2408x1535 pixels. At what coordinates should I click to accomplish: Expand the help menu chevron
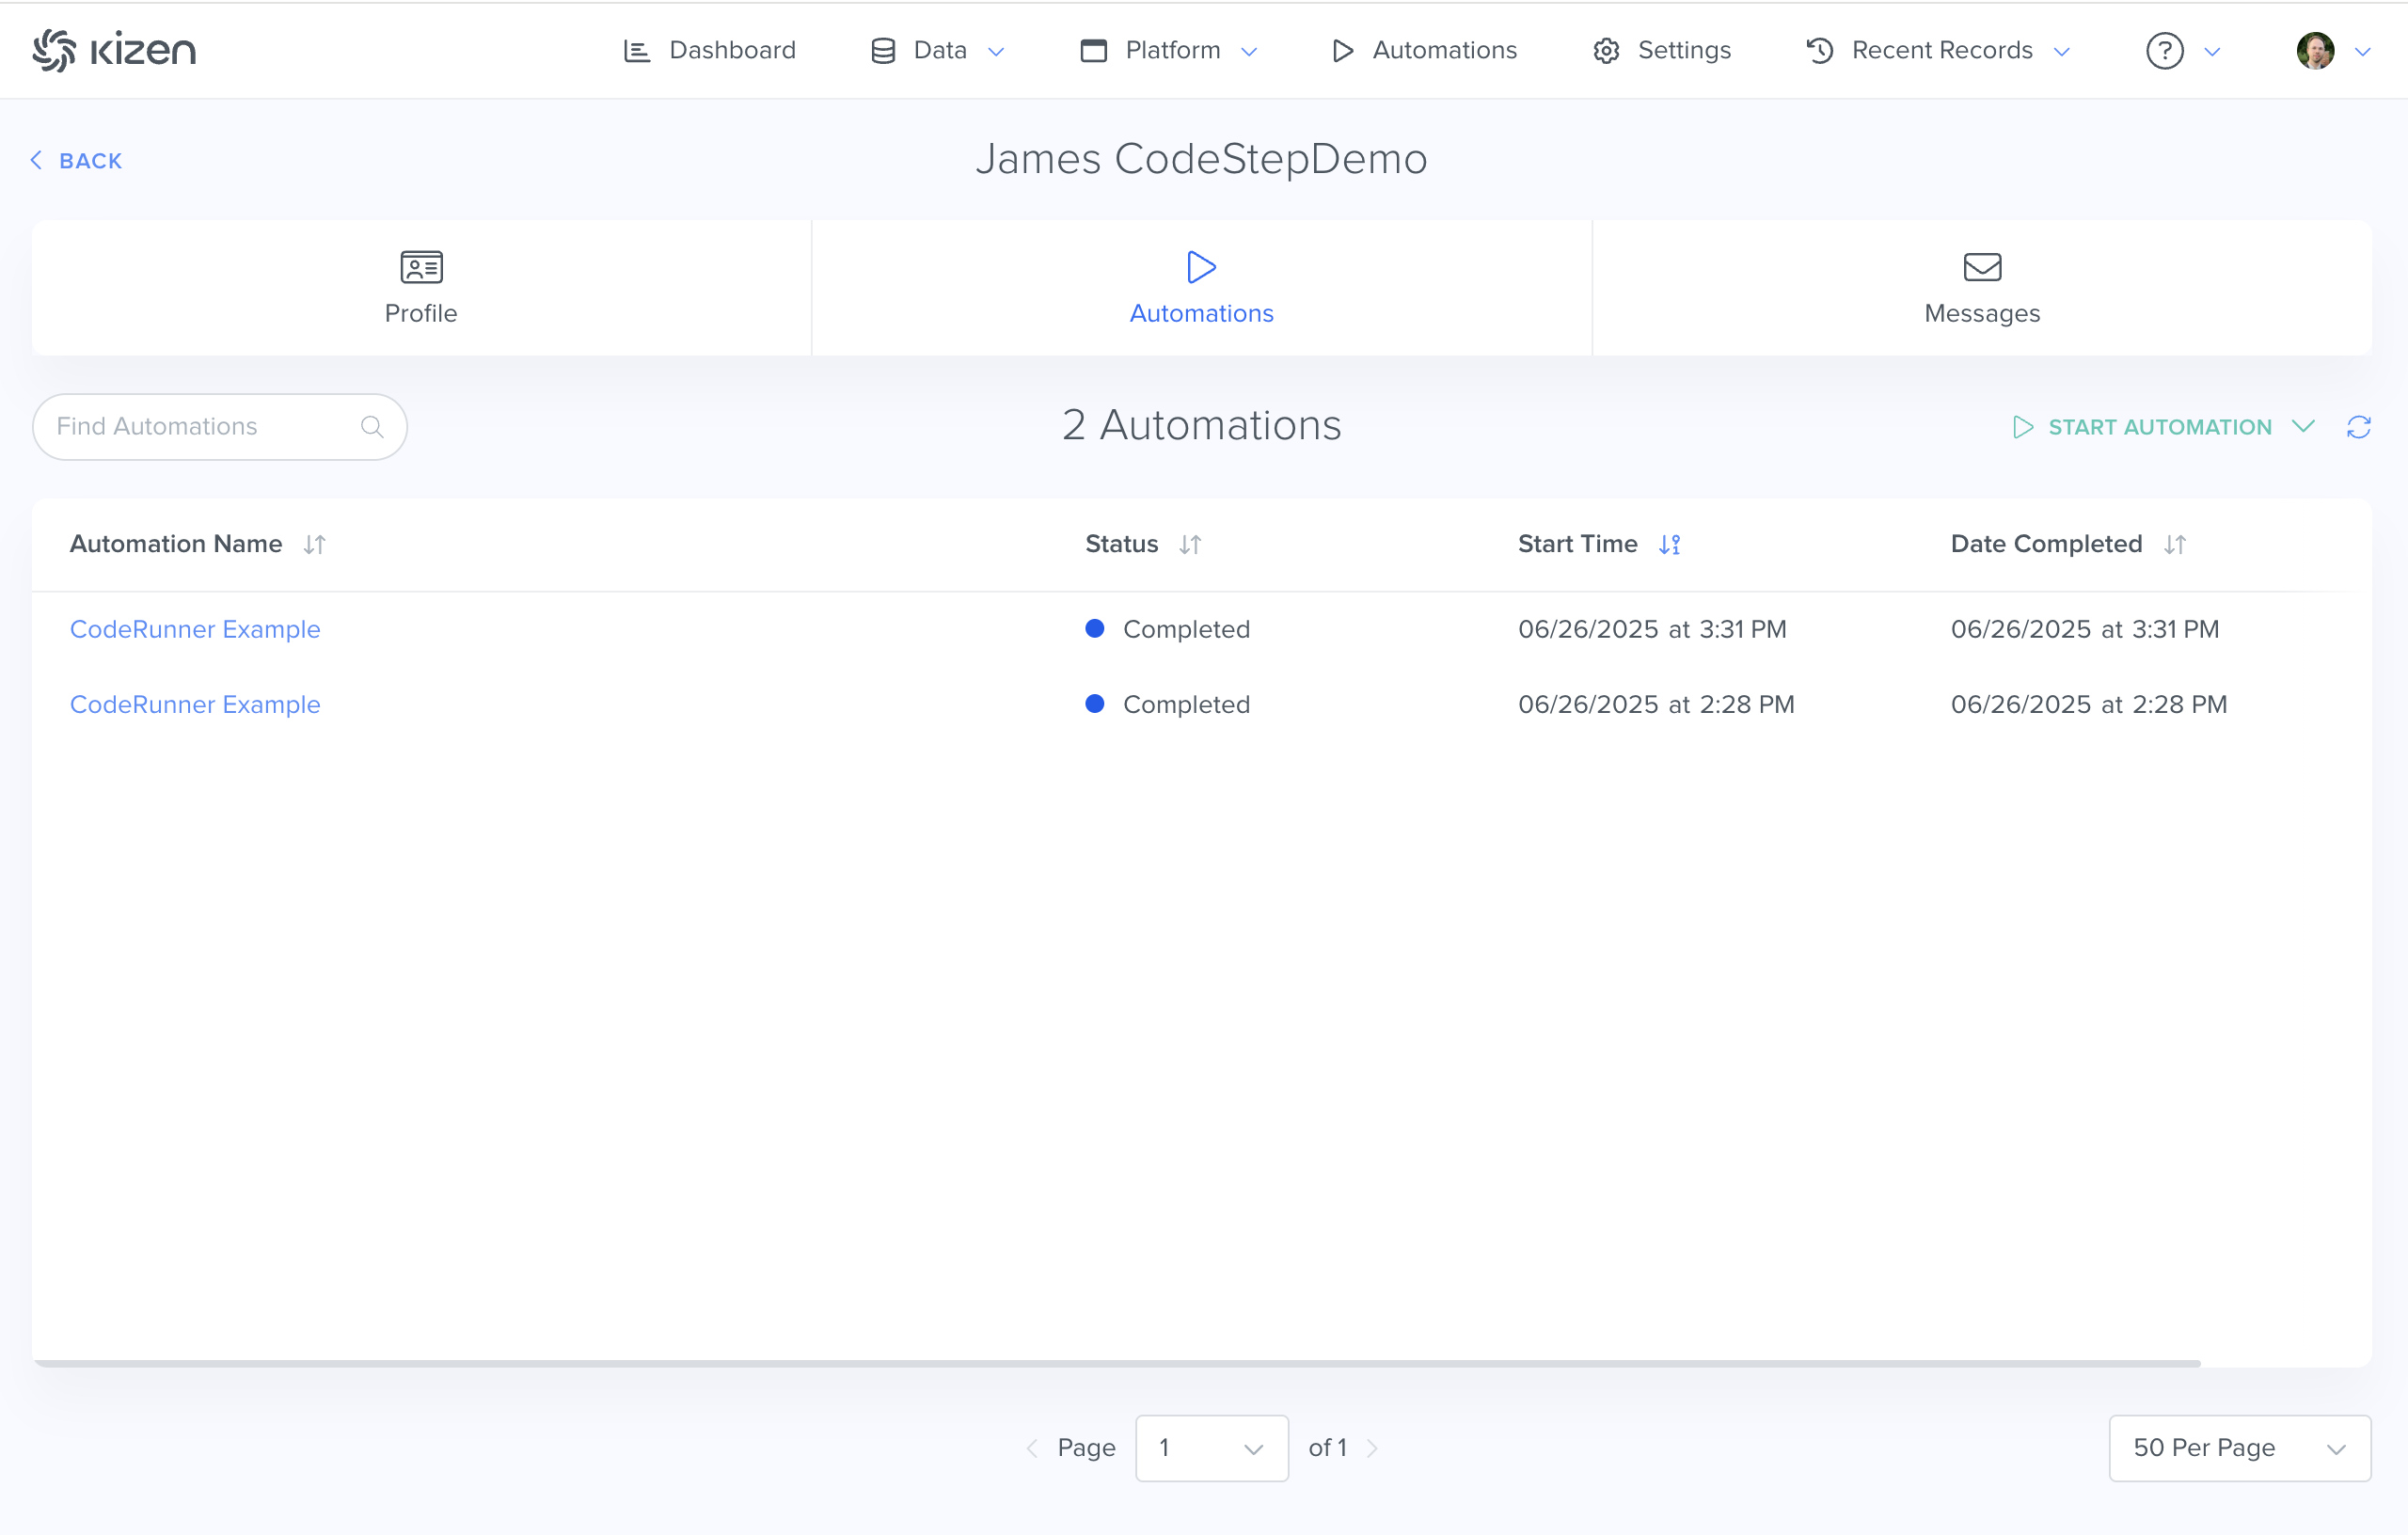tap(2212, 52)
